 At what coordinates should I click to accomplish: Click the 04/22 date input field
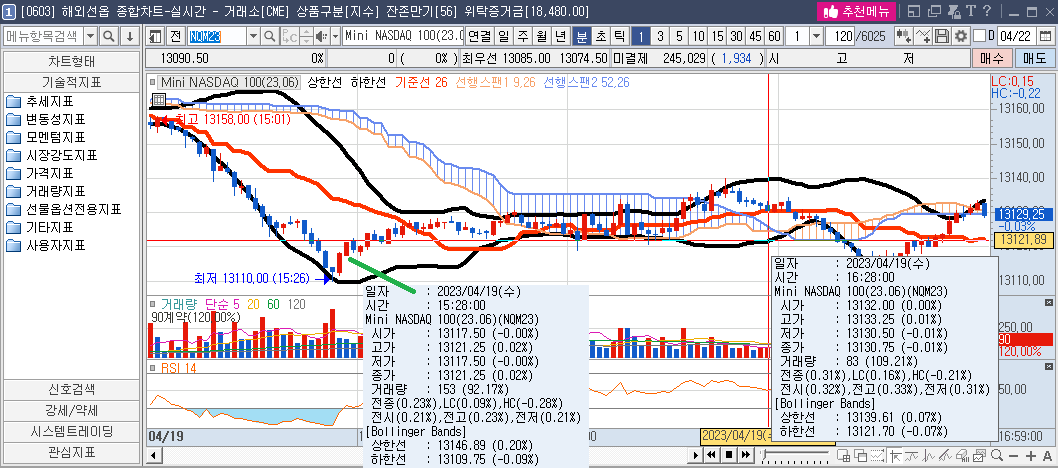(1018, 36)
